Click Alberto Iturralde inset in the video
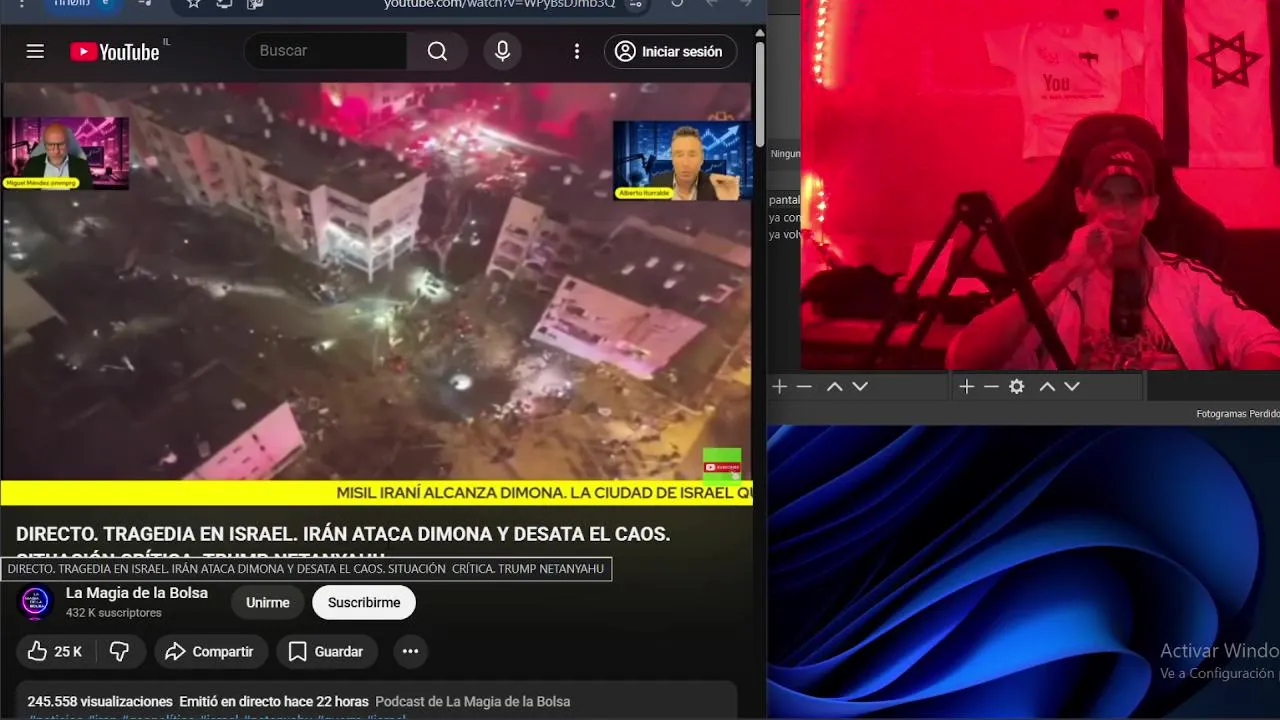The width and height of the screenshot is (1280, 720). 683,160
